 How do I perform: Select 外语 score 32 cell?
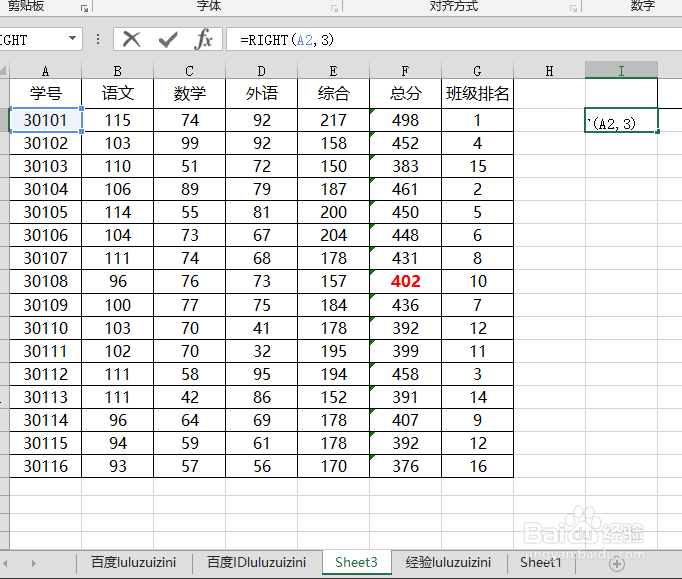pos(261,351)
